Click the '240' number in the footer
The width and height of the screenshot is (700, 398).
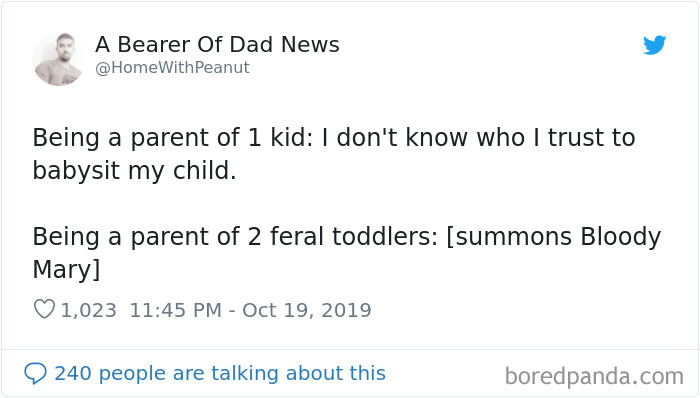pos(73,373)
